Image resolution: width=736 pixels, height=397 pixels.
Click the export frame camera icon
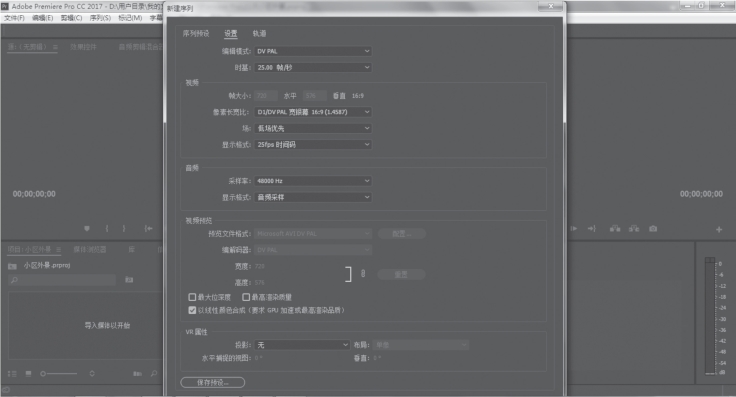[x=653, y=229]
